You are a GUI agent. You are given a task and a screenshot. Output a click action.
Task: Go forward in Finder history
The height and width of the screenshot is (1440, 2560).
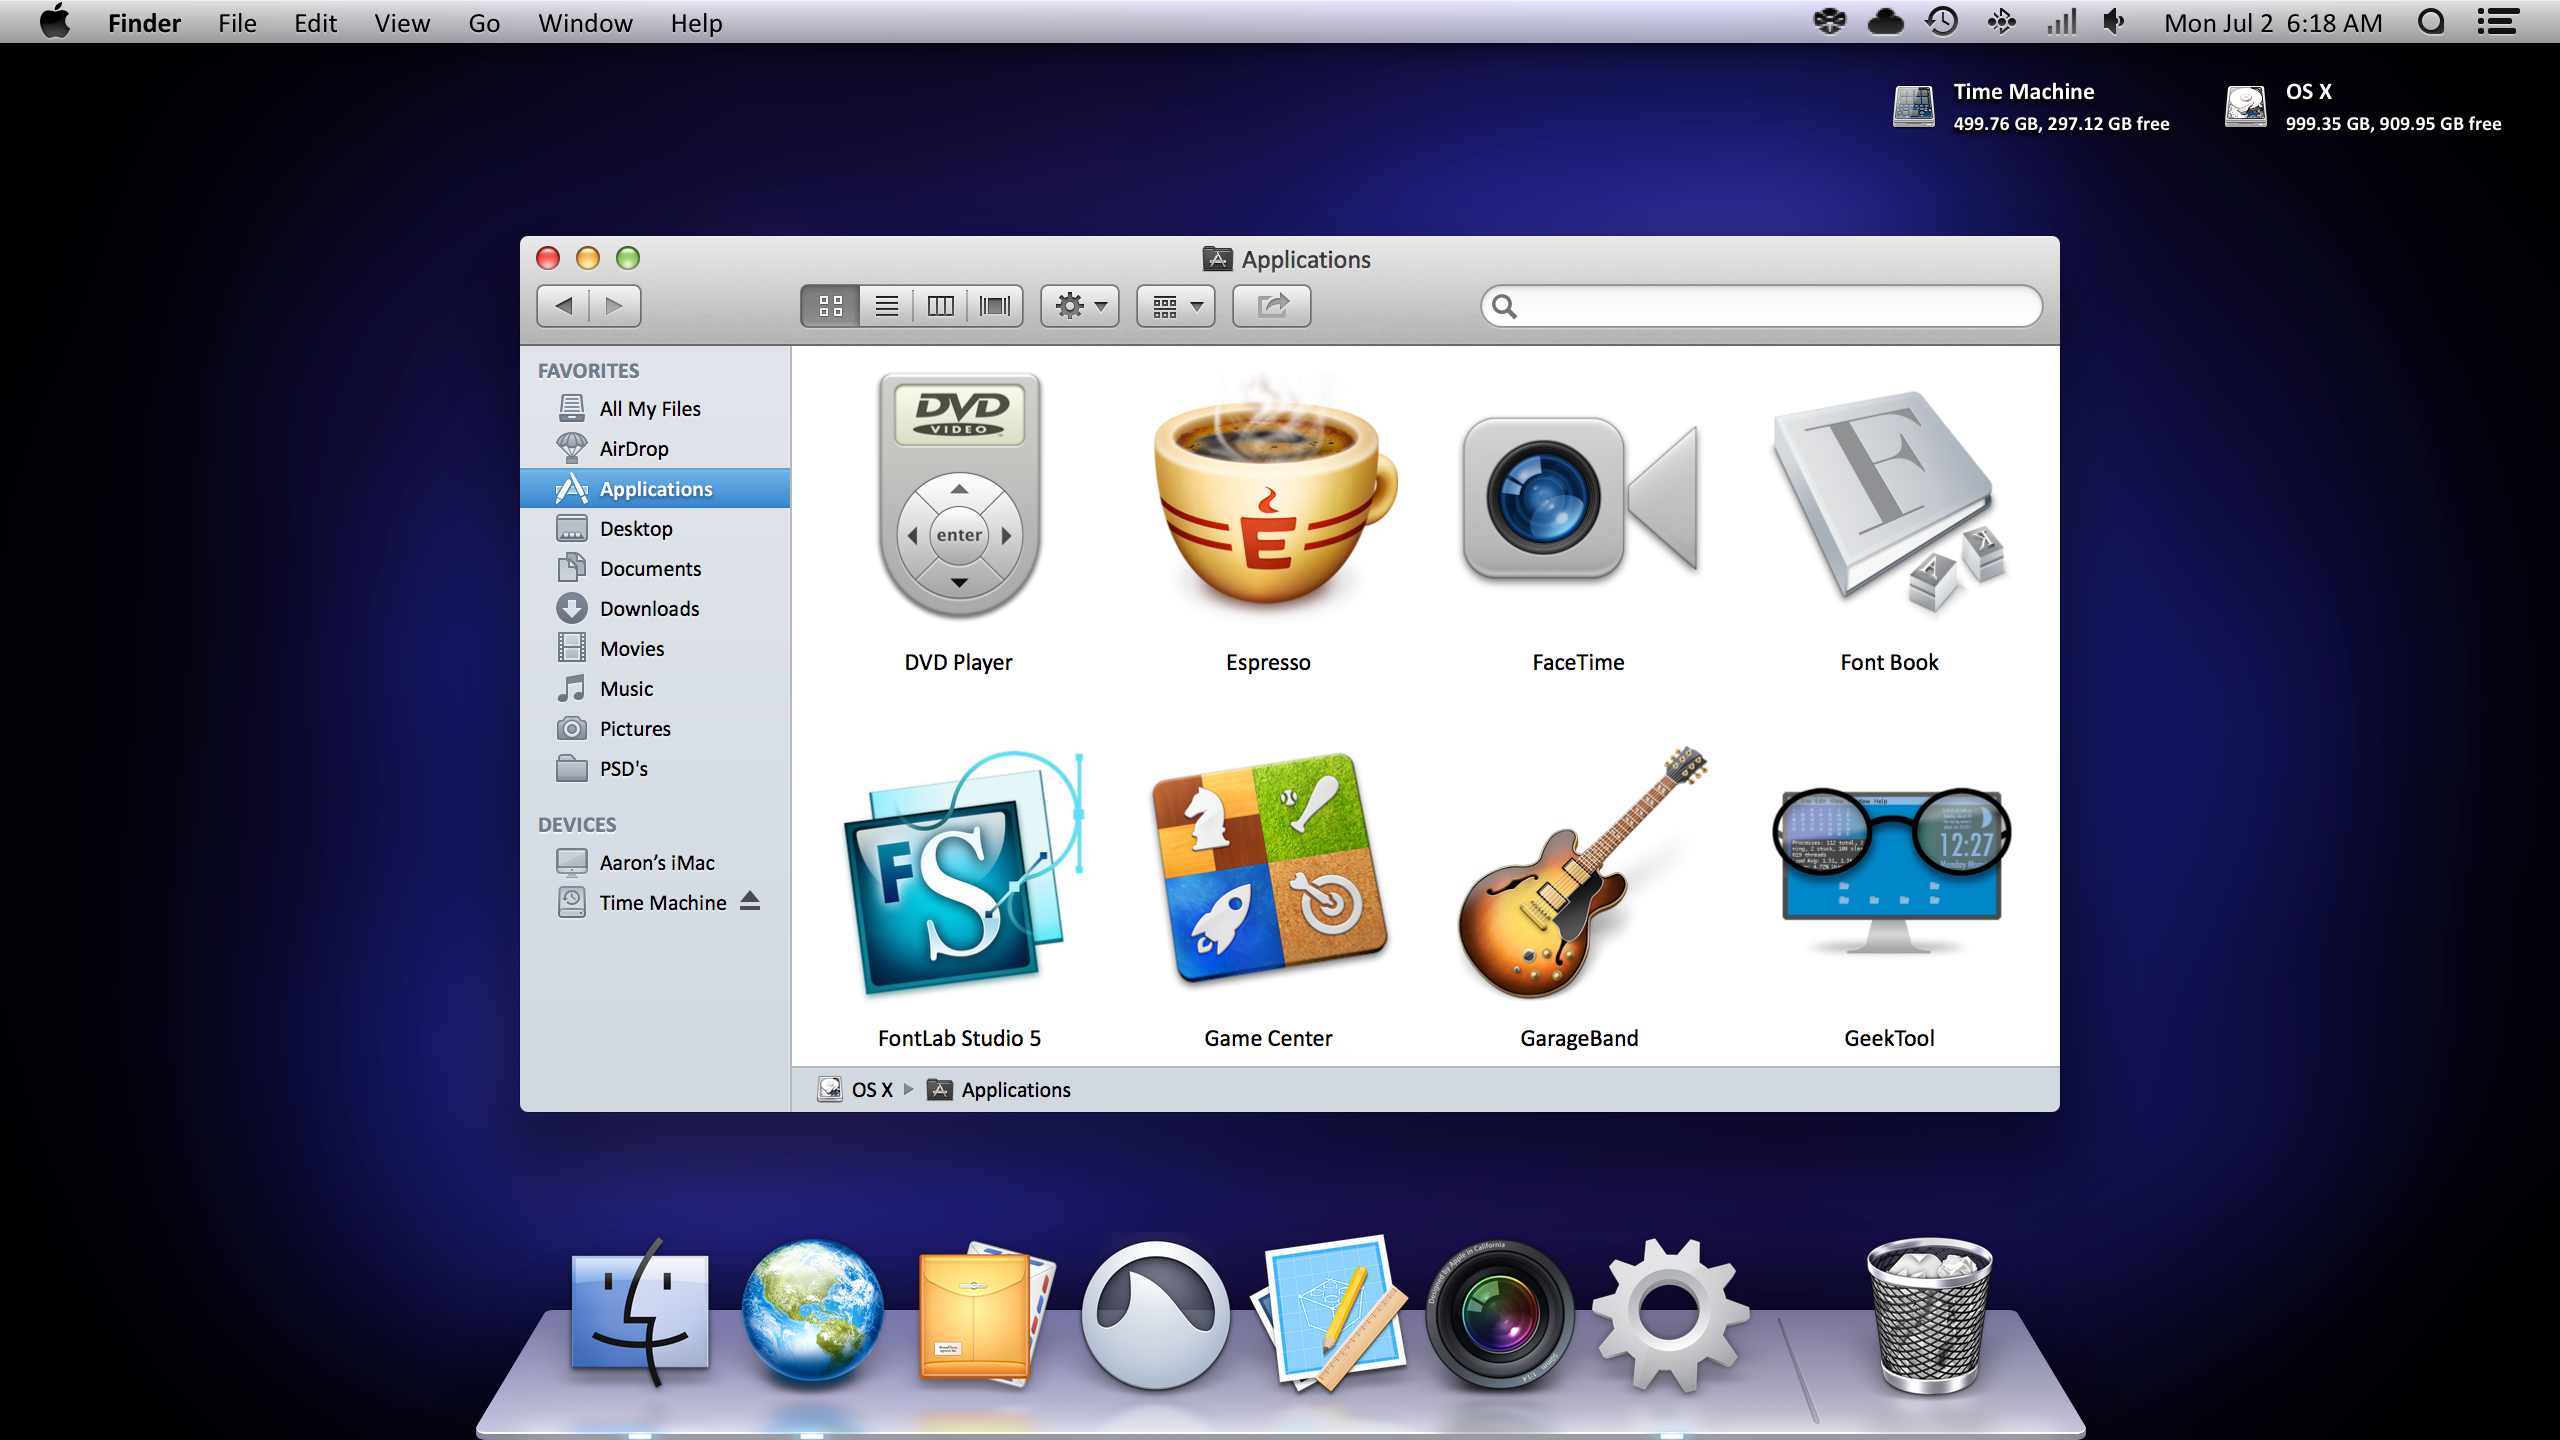pyautogui.click(x=615, y=306)
